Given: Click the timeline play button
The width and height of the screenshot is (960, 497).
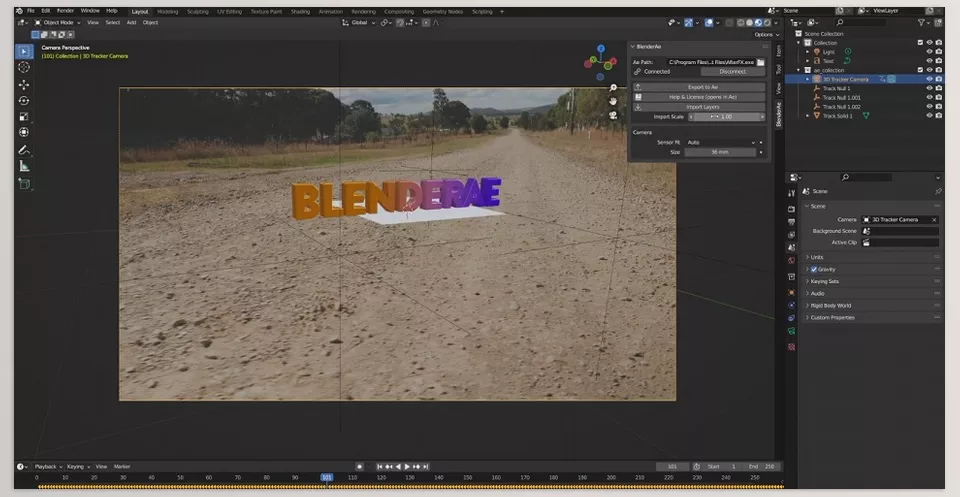Looking at the screenshot, I should 407,467.
